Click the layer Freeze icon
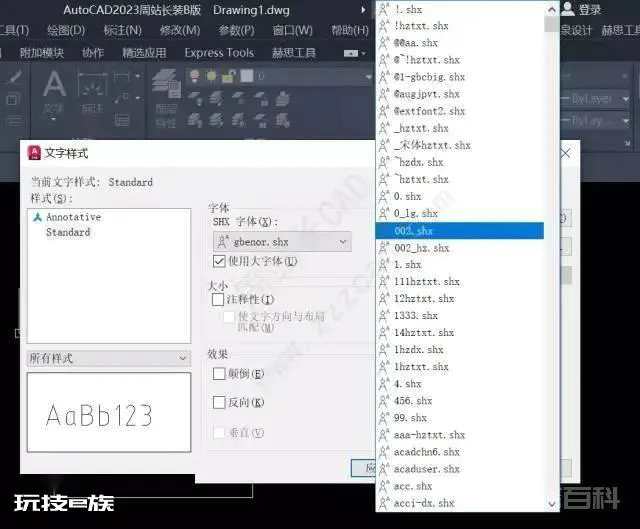Screen dimensions: 640x529 click(238, 98)
